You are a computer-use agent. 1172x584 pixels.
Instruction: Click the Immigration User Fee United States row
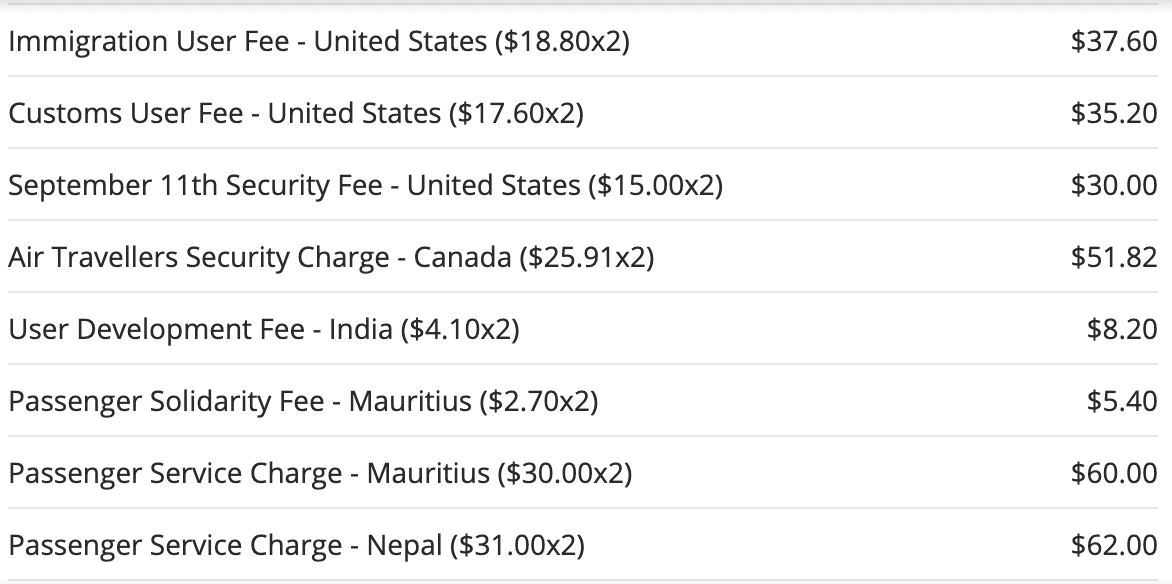(318, 42)
